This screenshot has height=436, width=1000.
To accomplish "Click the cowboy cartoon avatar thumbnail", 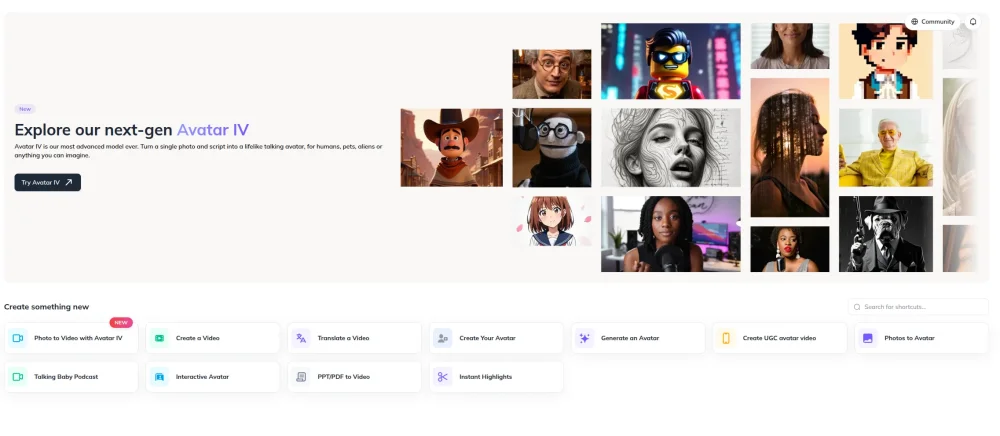I will point(452,147).
